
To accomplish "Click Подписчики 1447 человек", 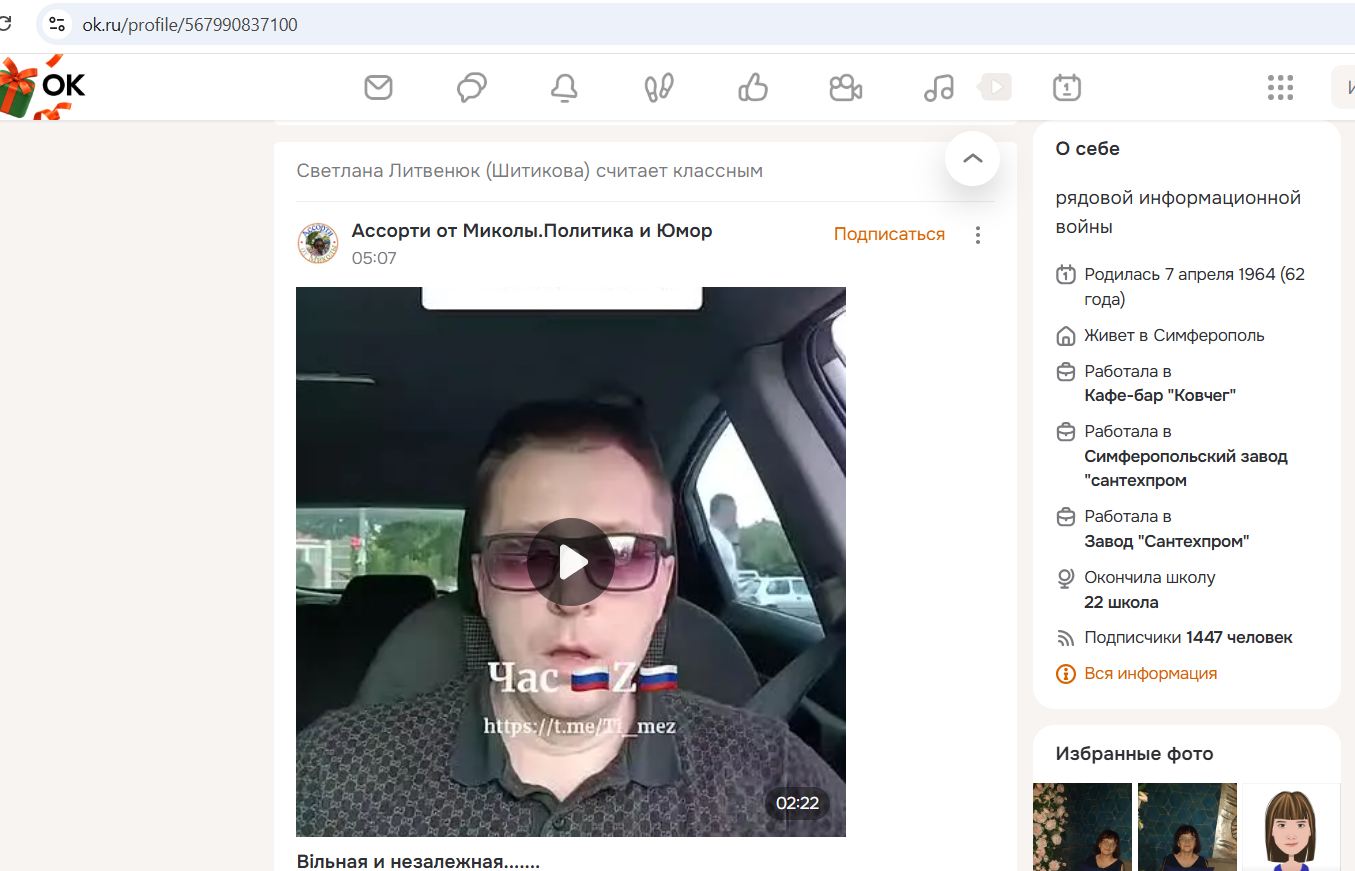I will coord(1188,637).
